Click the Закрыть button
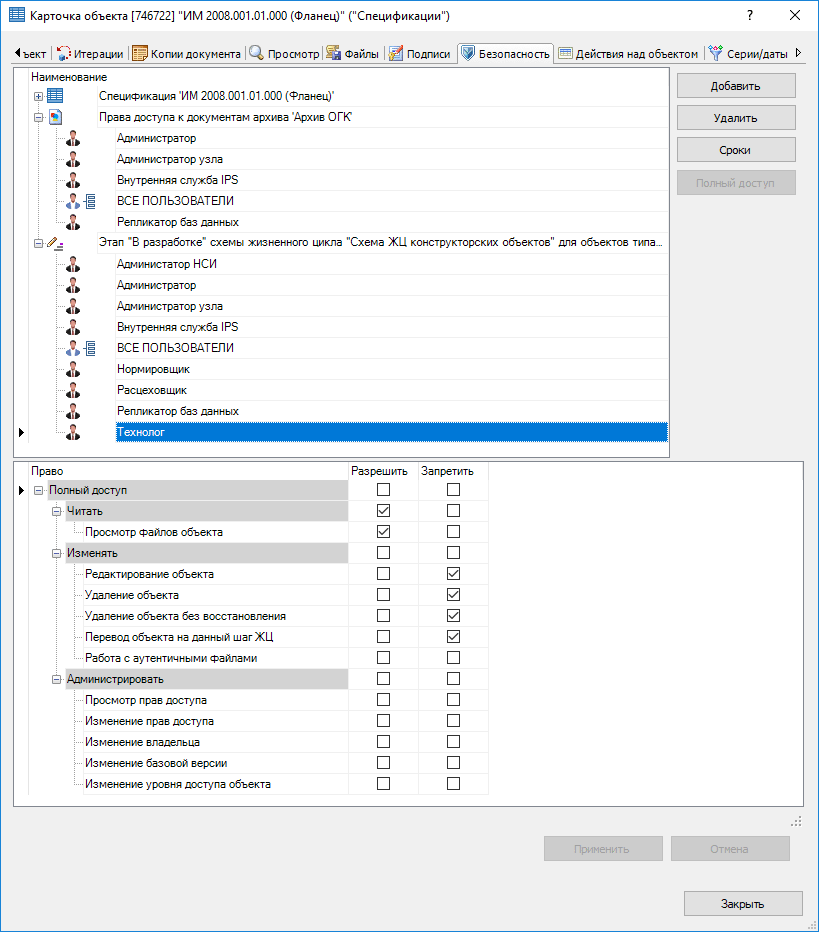This screenshot has height=932, width=819. pos(743,904)
